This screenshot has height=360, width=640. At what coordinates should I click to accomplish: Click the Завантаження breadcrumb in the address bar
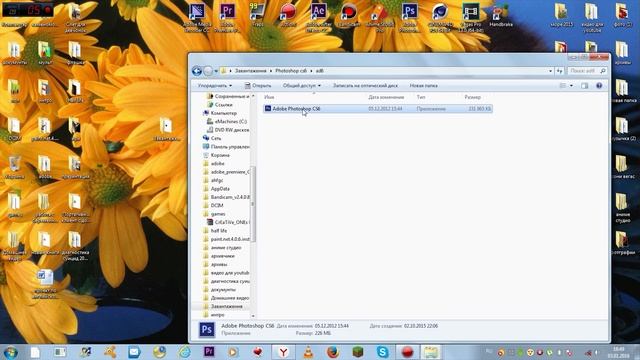(x=250, y=71)
